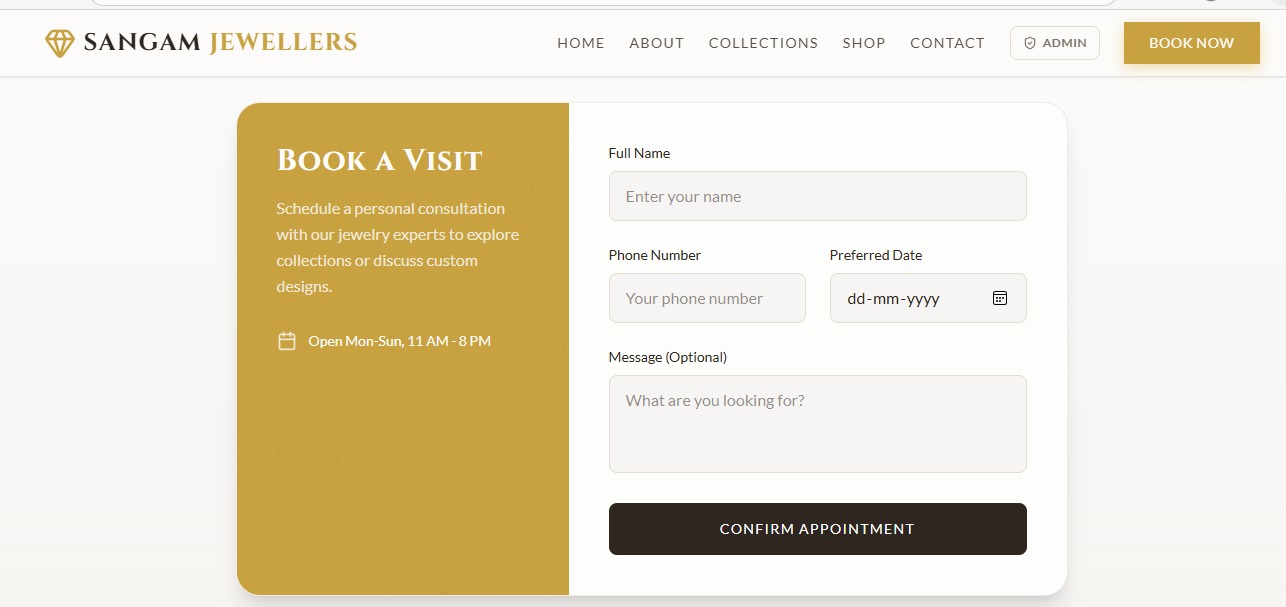
Task: Click the Admin shield icon
Action: coord(1030,44)
